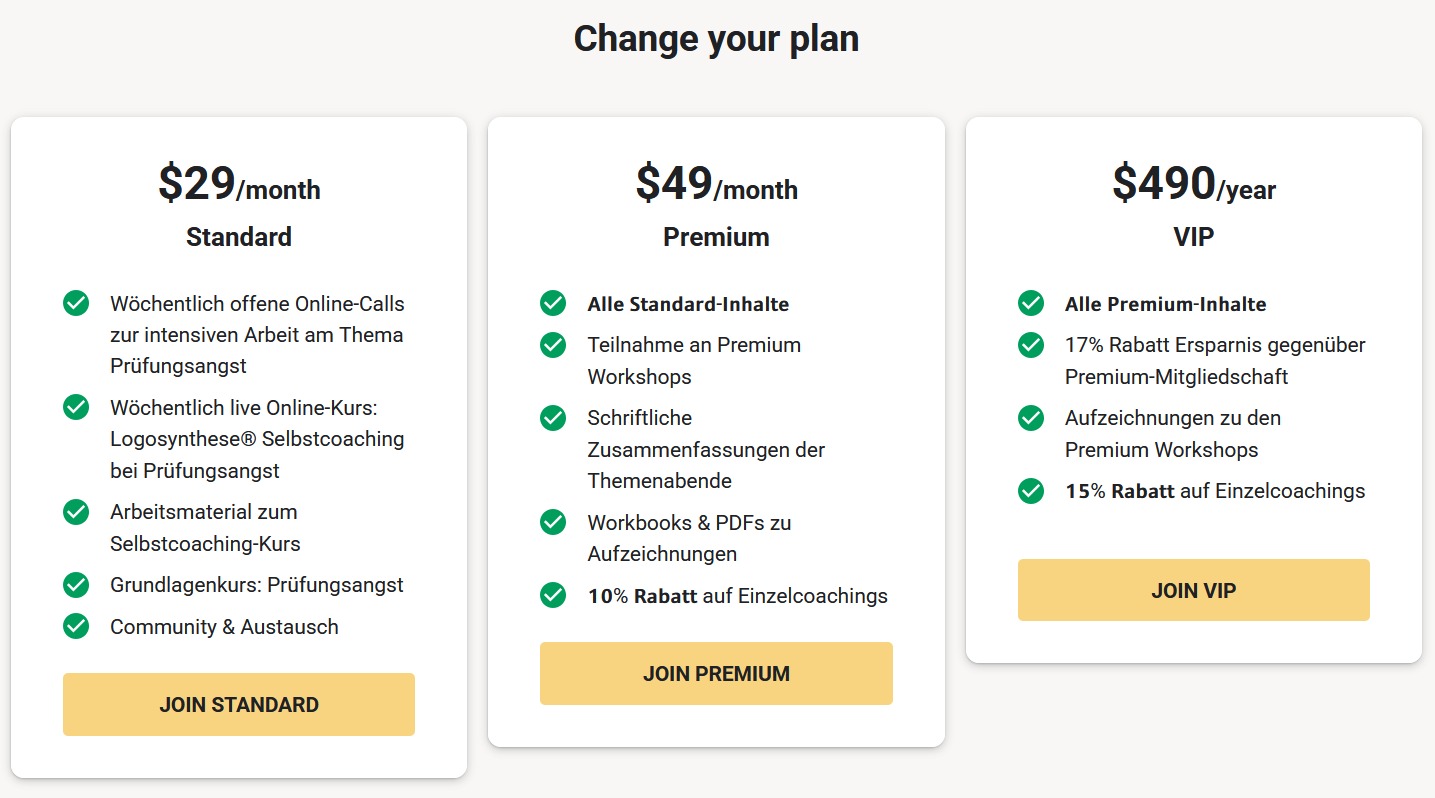Click the "$29/month" price label
The height and width of the screenshot is (798, 1435).
238,186
